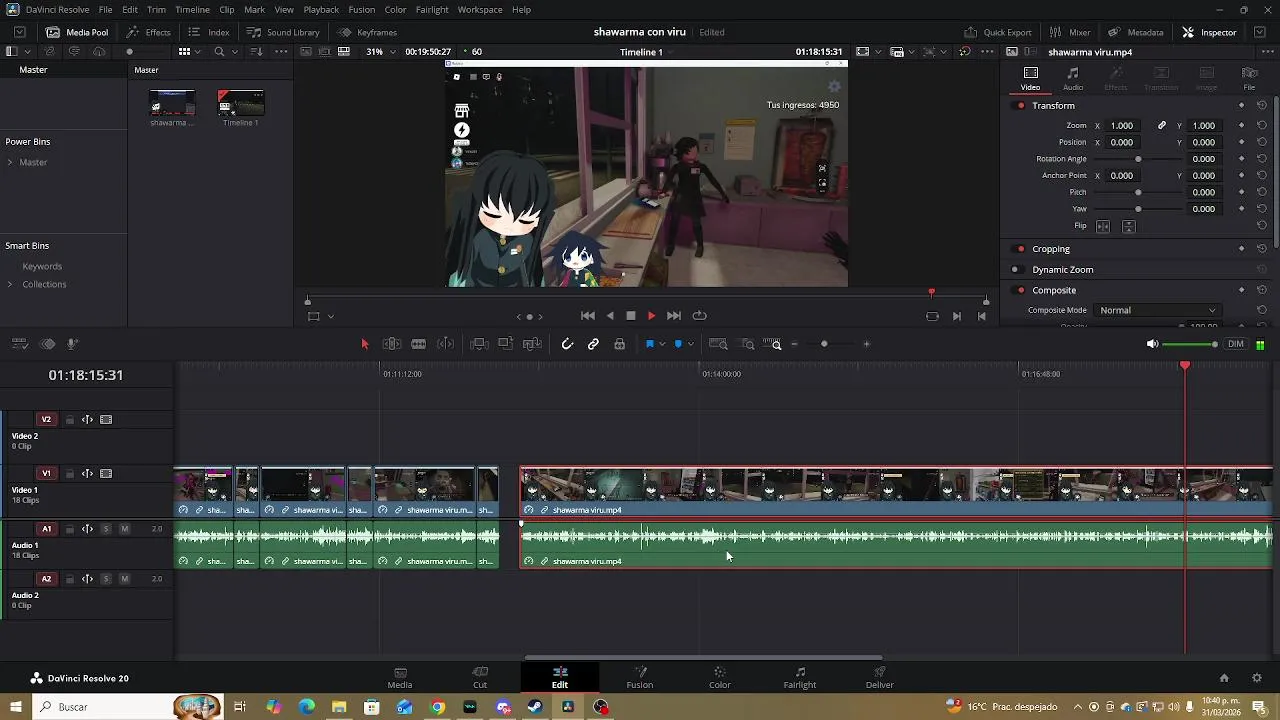This screenshot has height=720, width=1280.
Task: Open the Playback menu
Action: [321, 10]
